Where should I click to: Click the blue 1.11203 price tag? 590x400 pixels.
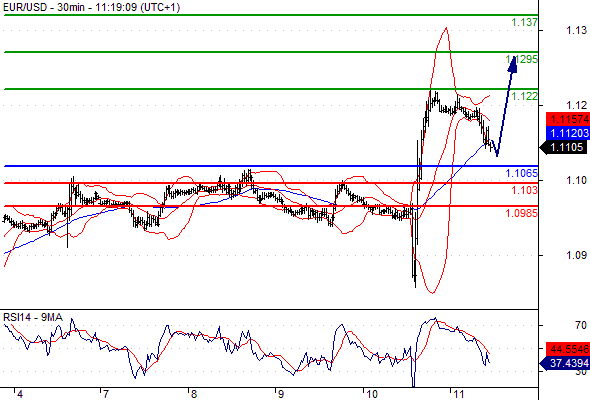pos(568,133)
